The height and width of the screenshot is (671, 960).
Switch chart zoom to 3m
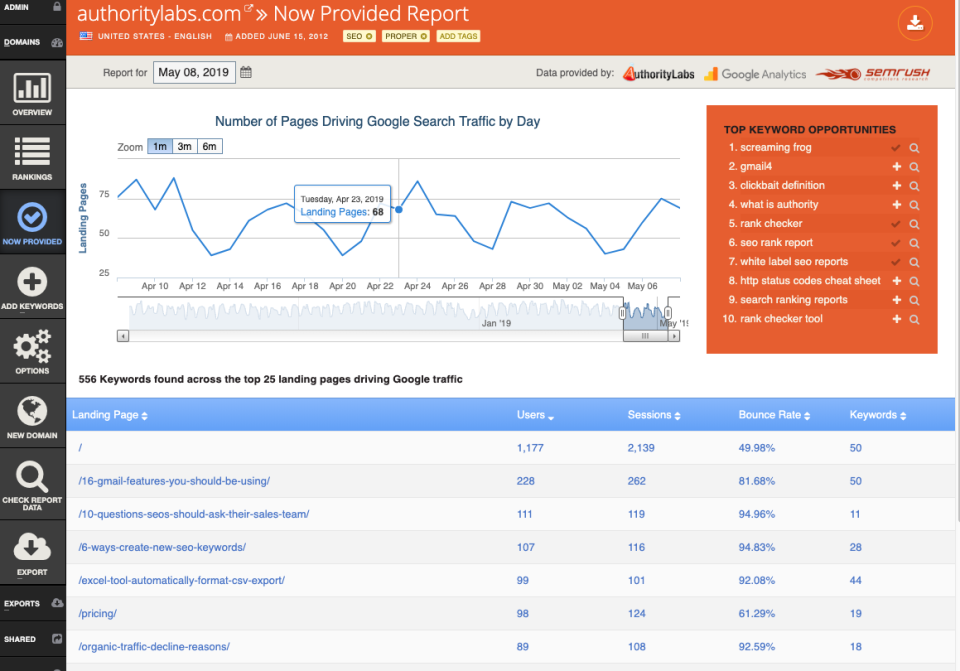(183, 145)
